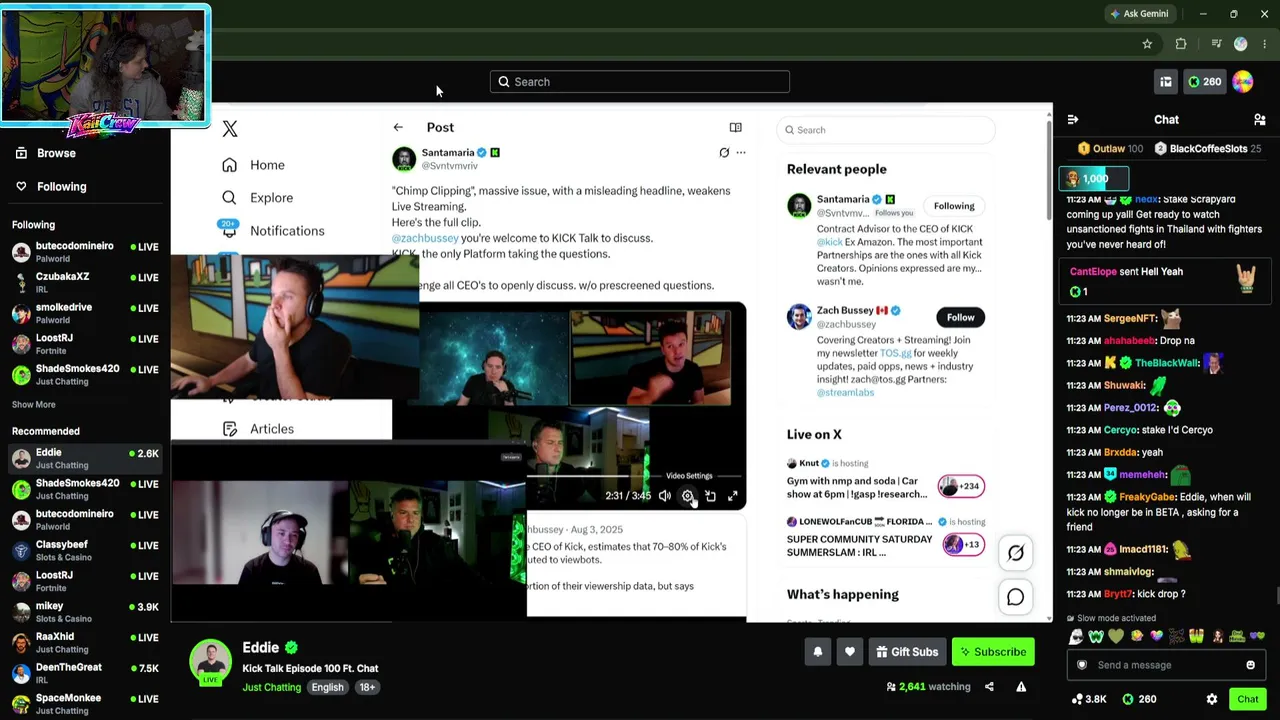Mute the embedded X video
This screenshot has height=720, width=1280.
(x=664, y=496)
